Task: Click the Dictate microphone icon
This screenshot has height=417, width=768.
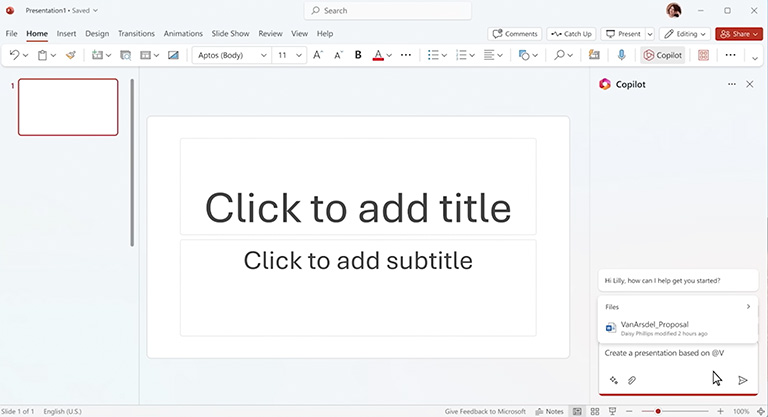Action: 621,56
